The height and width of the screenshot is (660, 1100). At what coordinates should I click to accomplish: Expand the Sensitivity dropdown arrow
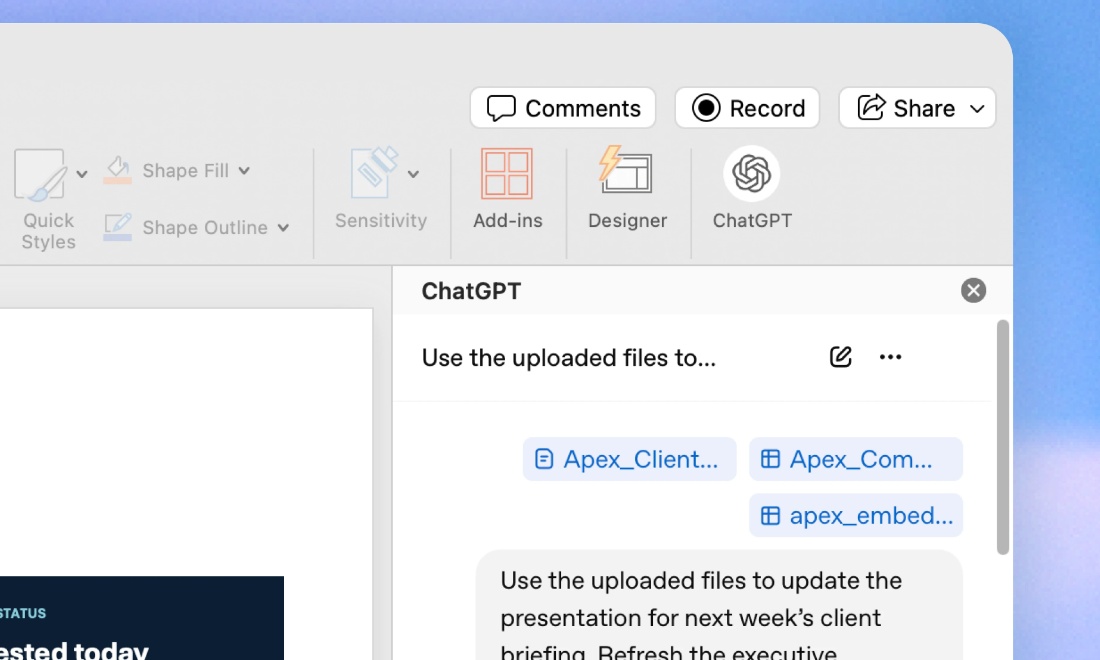(413, 174)
